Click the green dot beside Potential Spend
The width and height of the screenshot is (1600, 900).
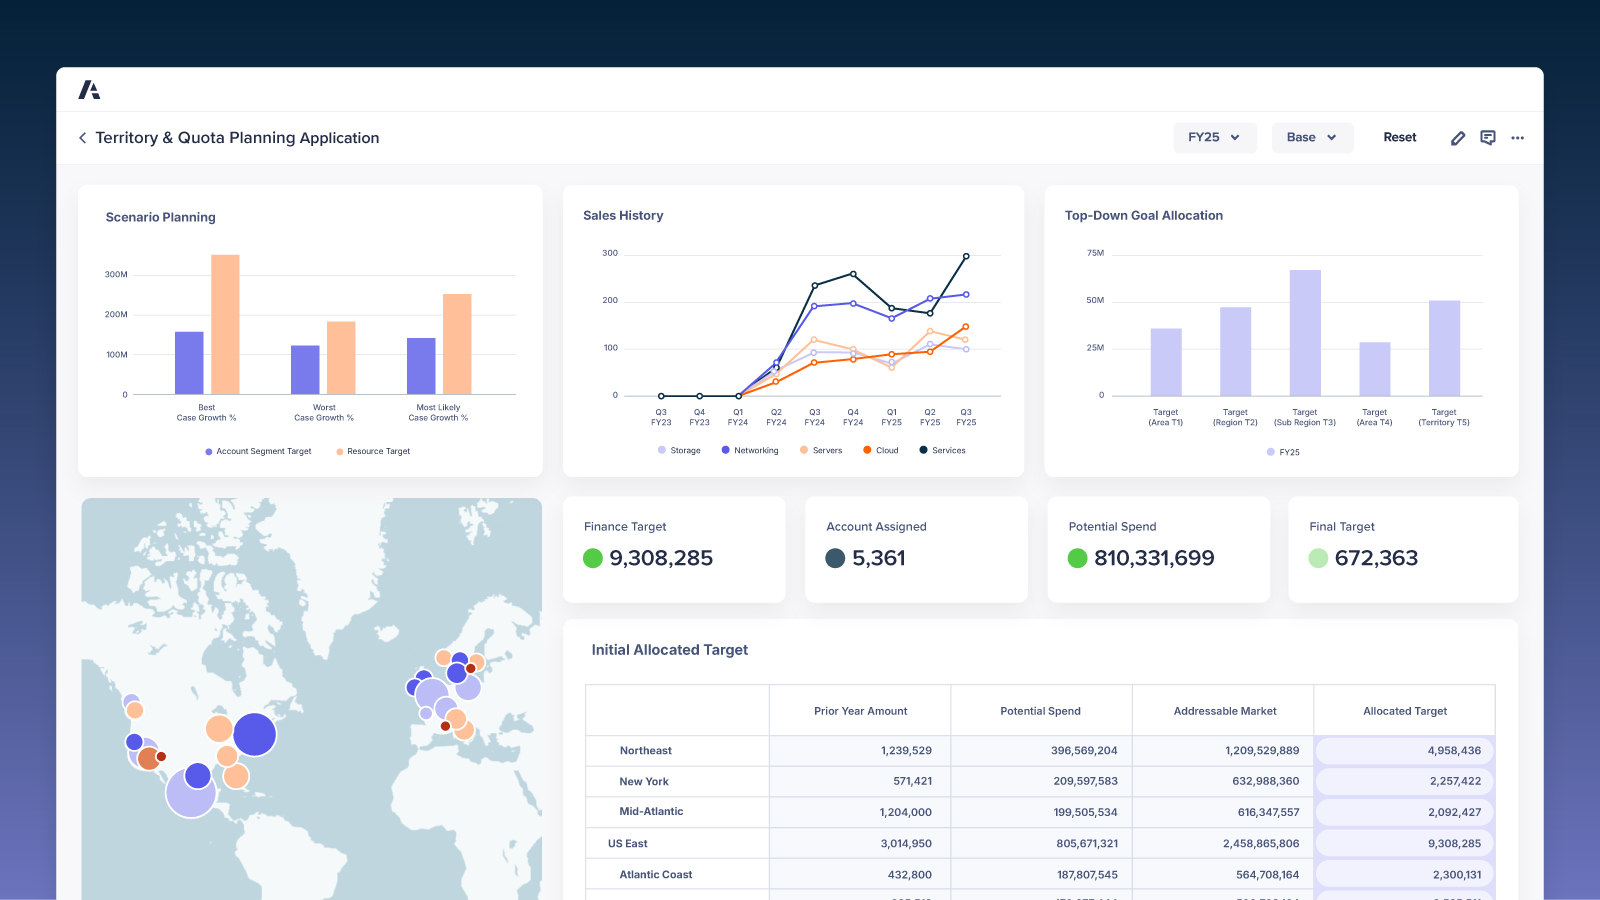(x=1077, y=559)
